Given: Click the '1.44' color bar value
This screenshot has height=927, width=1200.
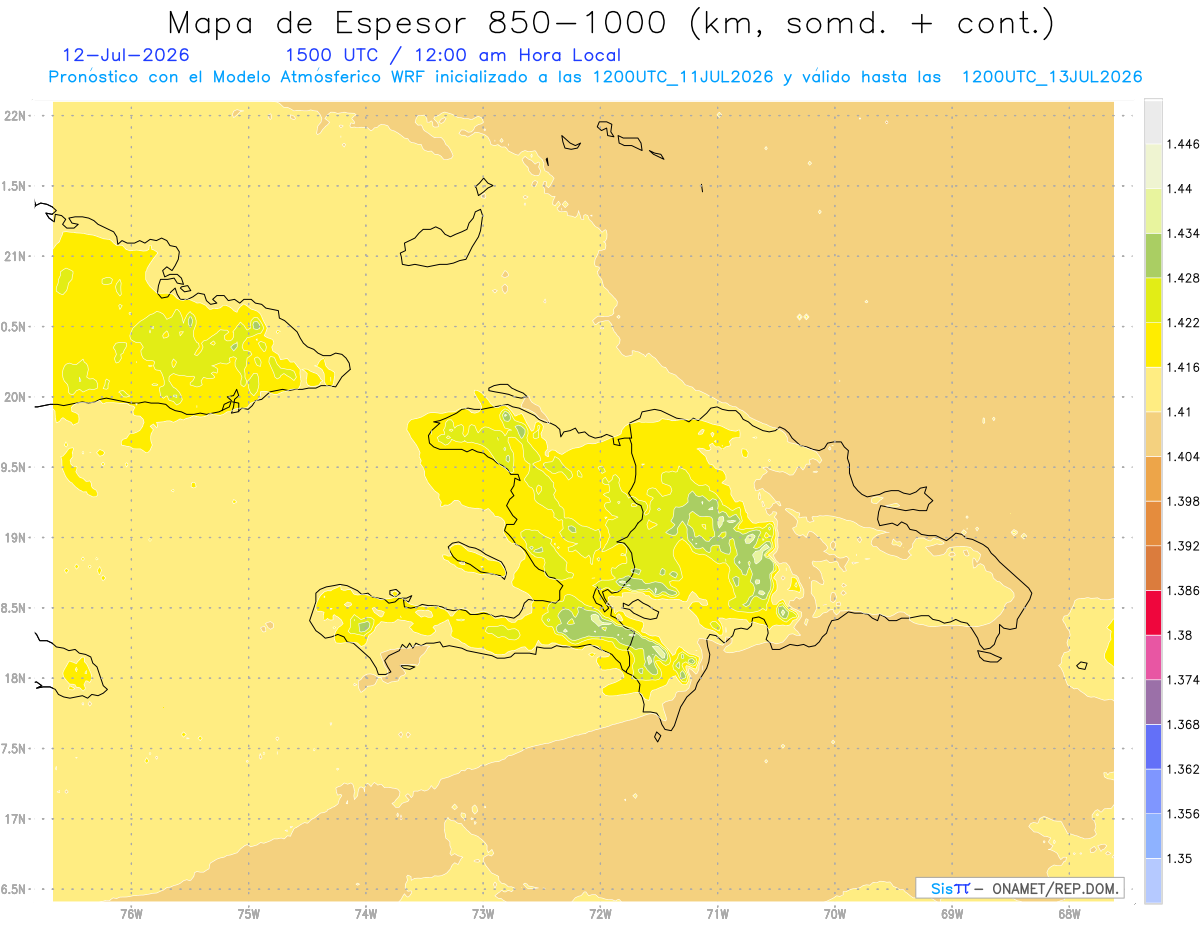Looking at the screenshot, I should (1179, 188).
